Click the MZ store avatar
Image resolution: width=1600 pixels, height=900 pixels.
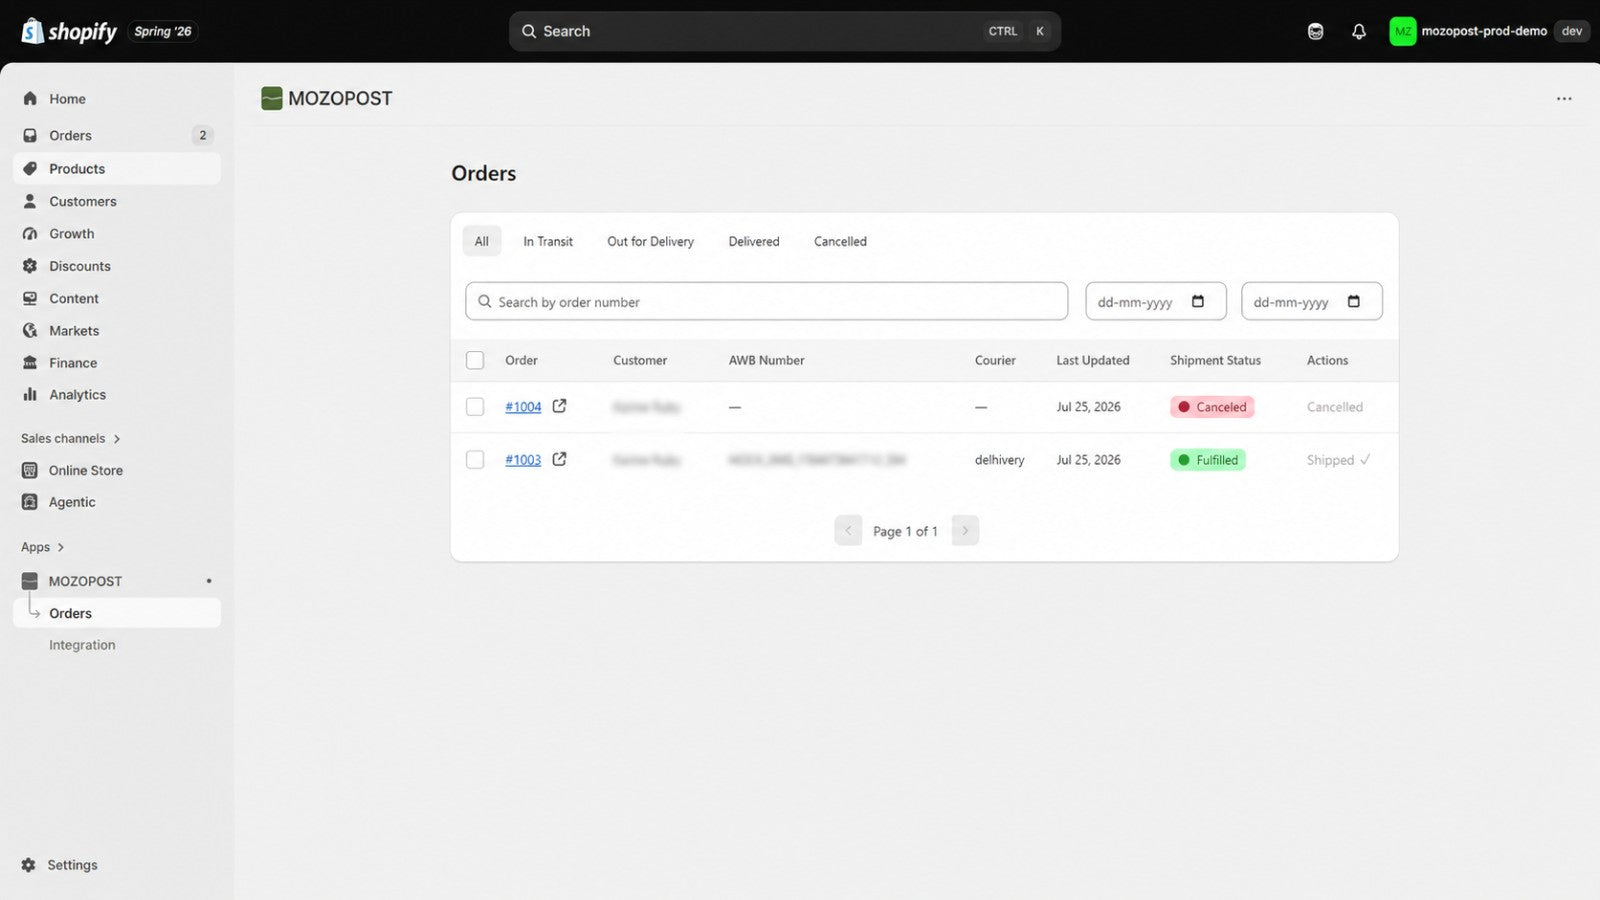tap(1402, 31)
